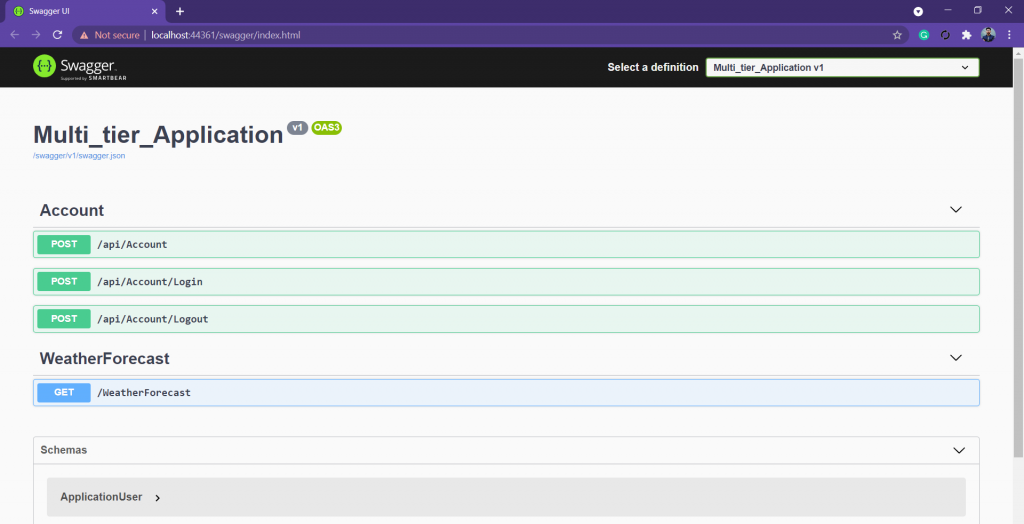The height and width of the screenshot is (524, 1024).
Task: Open the Chrome profile avatar
Action: [988, 35]
